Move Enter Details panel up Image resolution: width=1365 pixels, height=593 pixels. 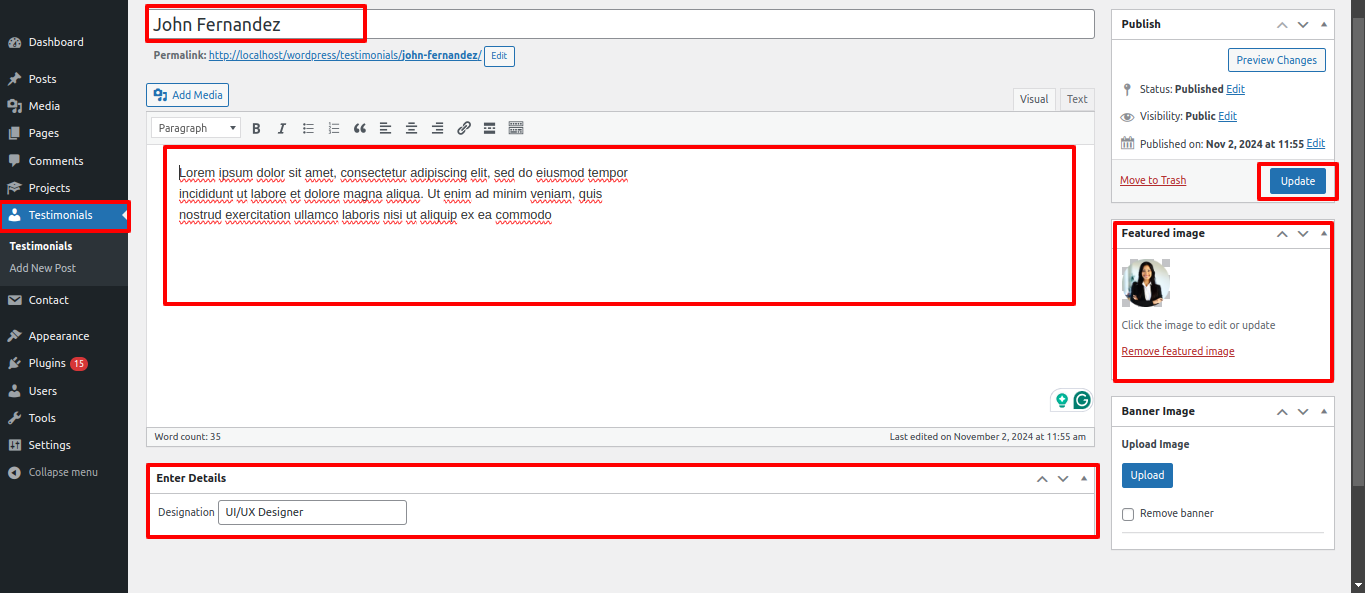tap(1042, 479)
